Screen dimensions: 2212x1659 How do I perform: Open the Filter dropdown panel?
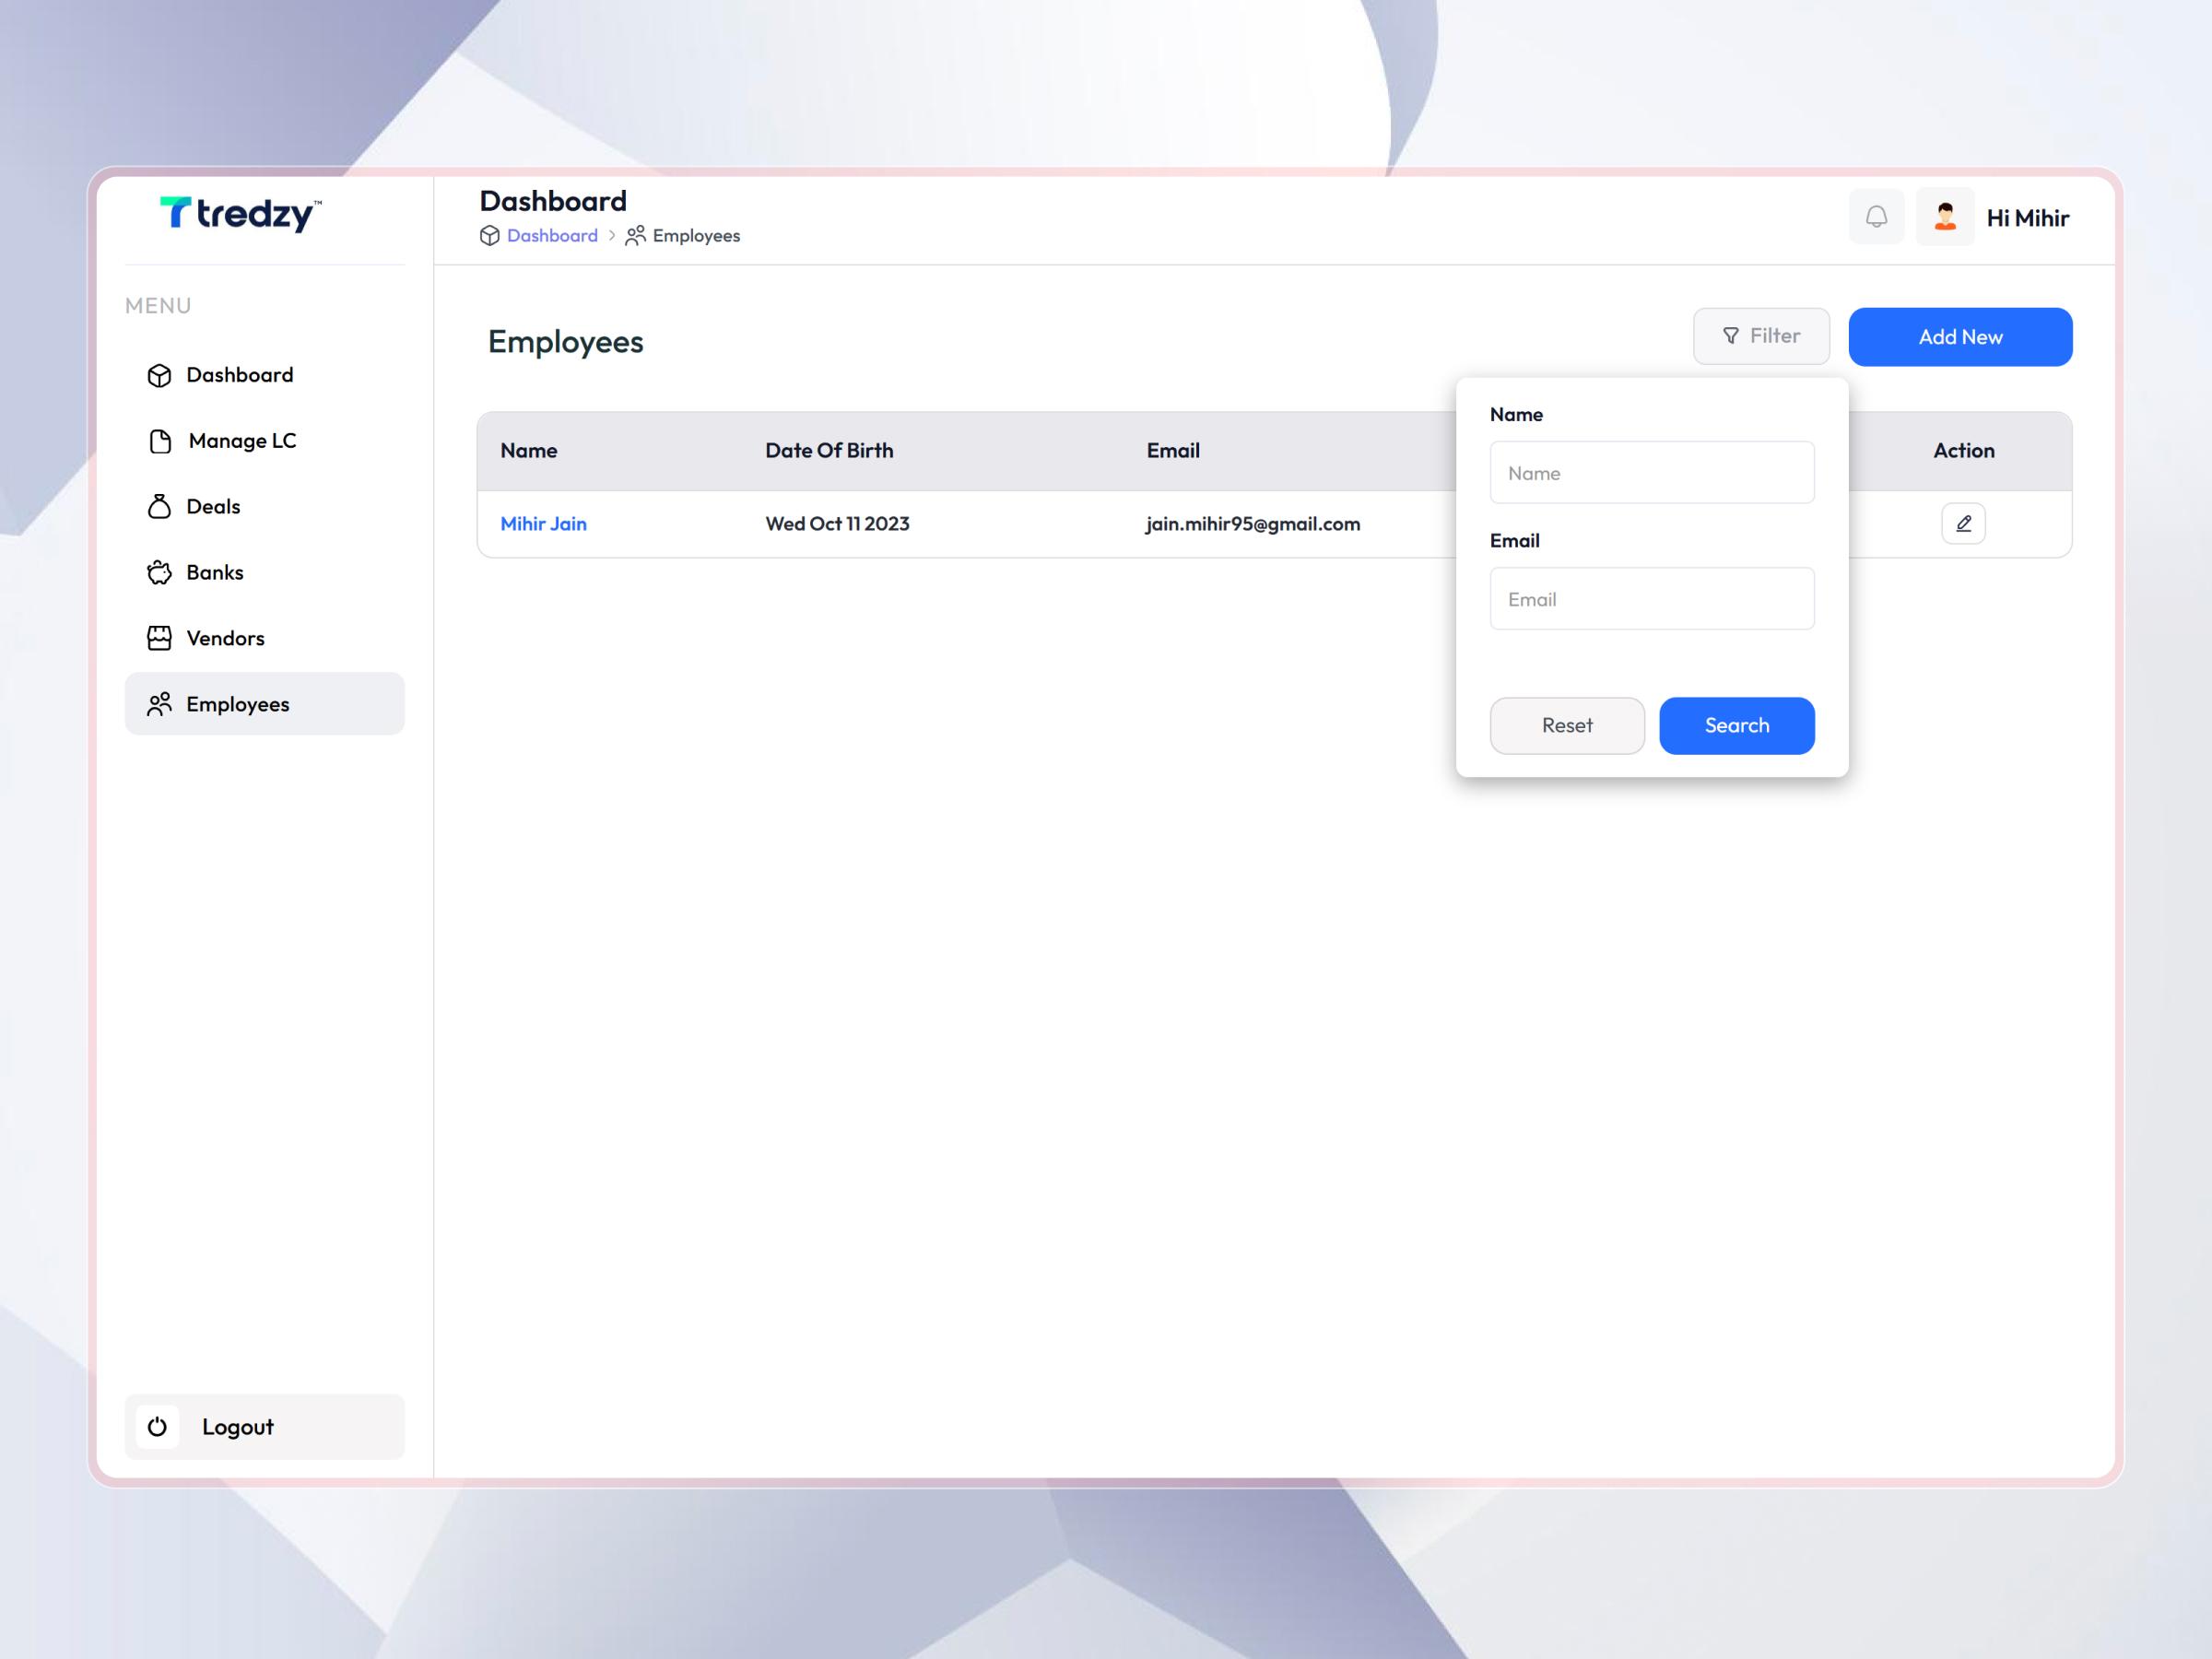tap(1760, 336)
